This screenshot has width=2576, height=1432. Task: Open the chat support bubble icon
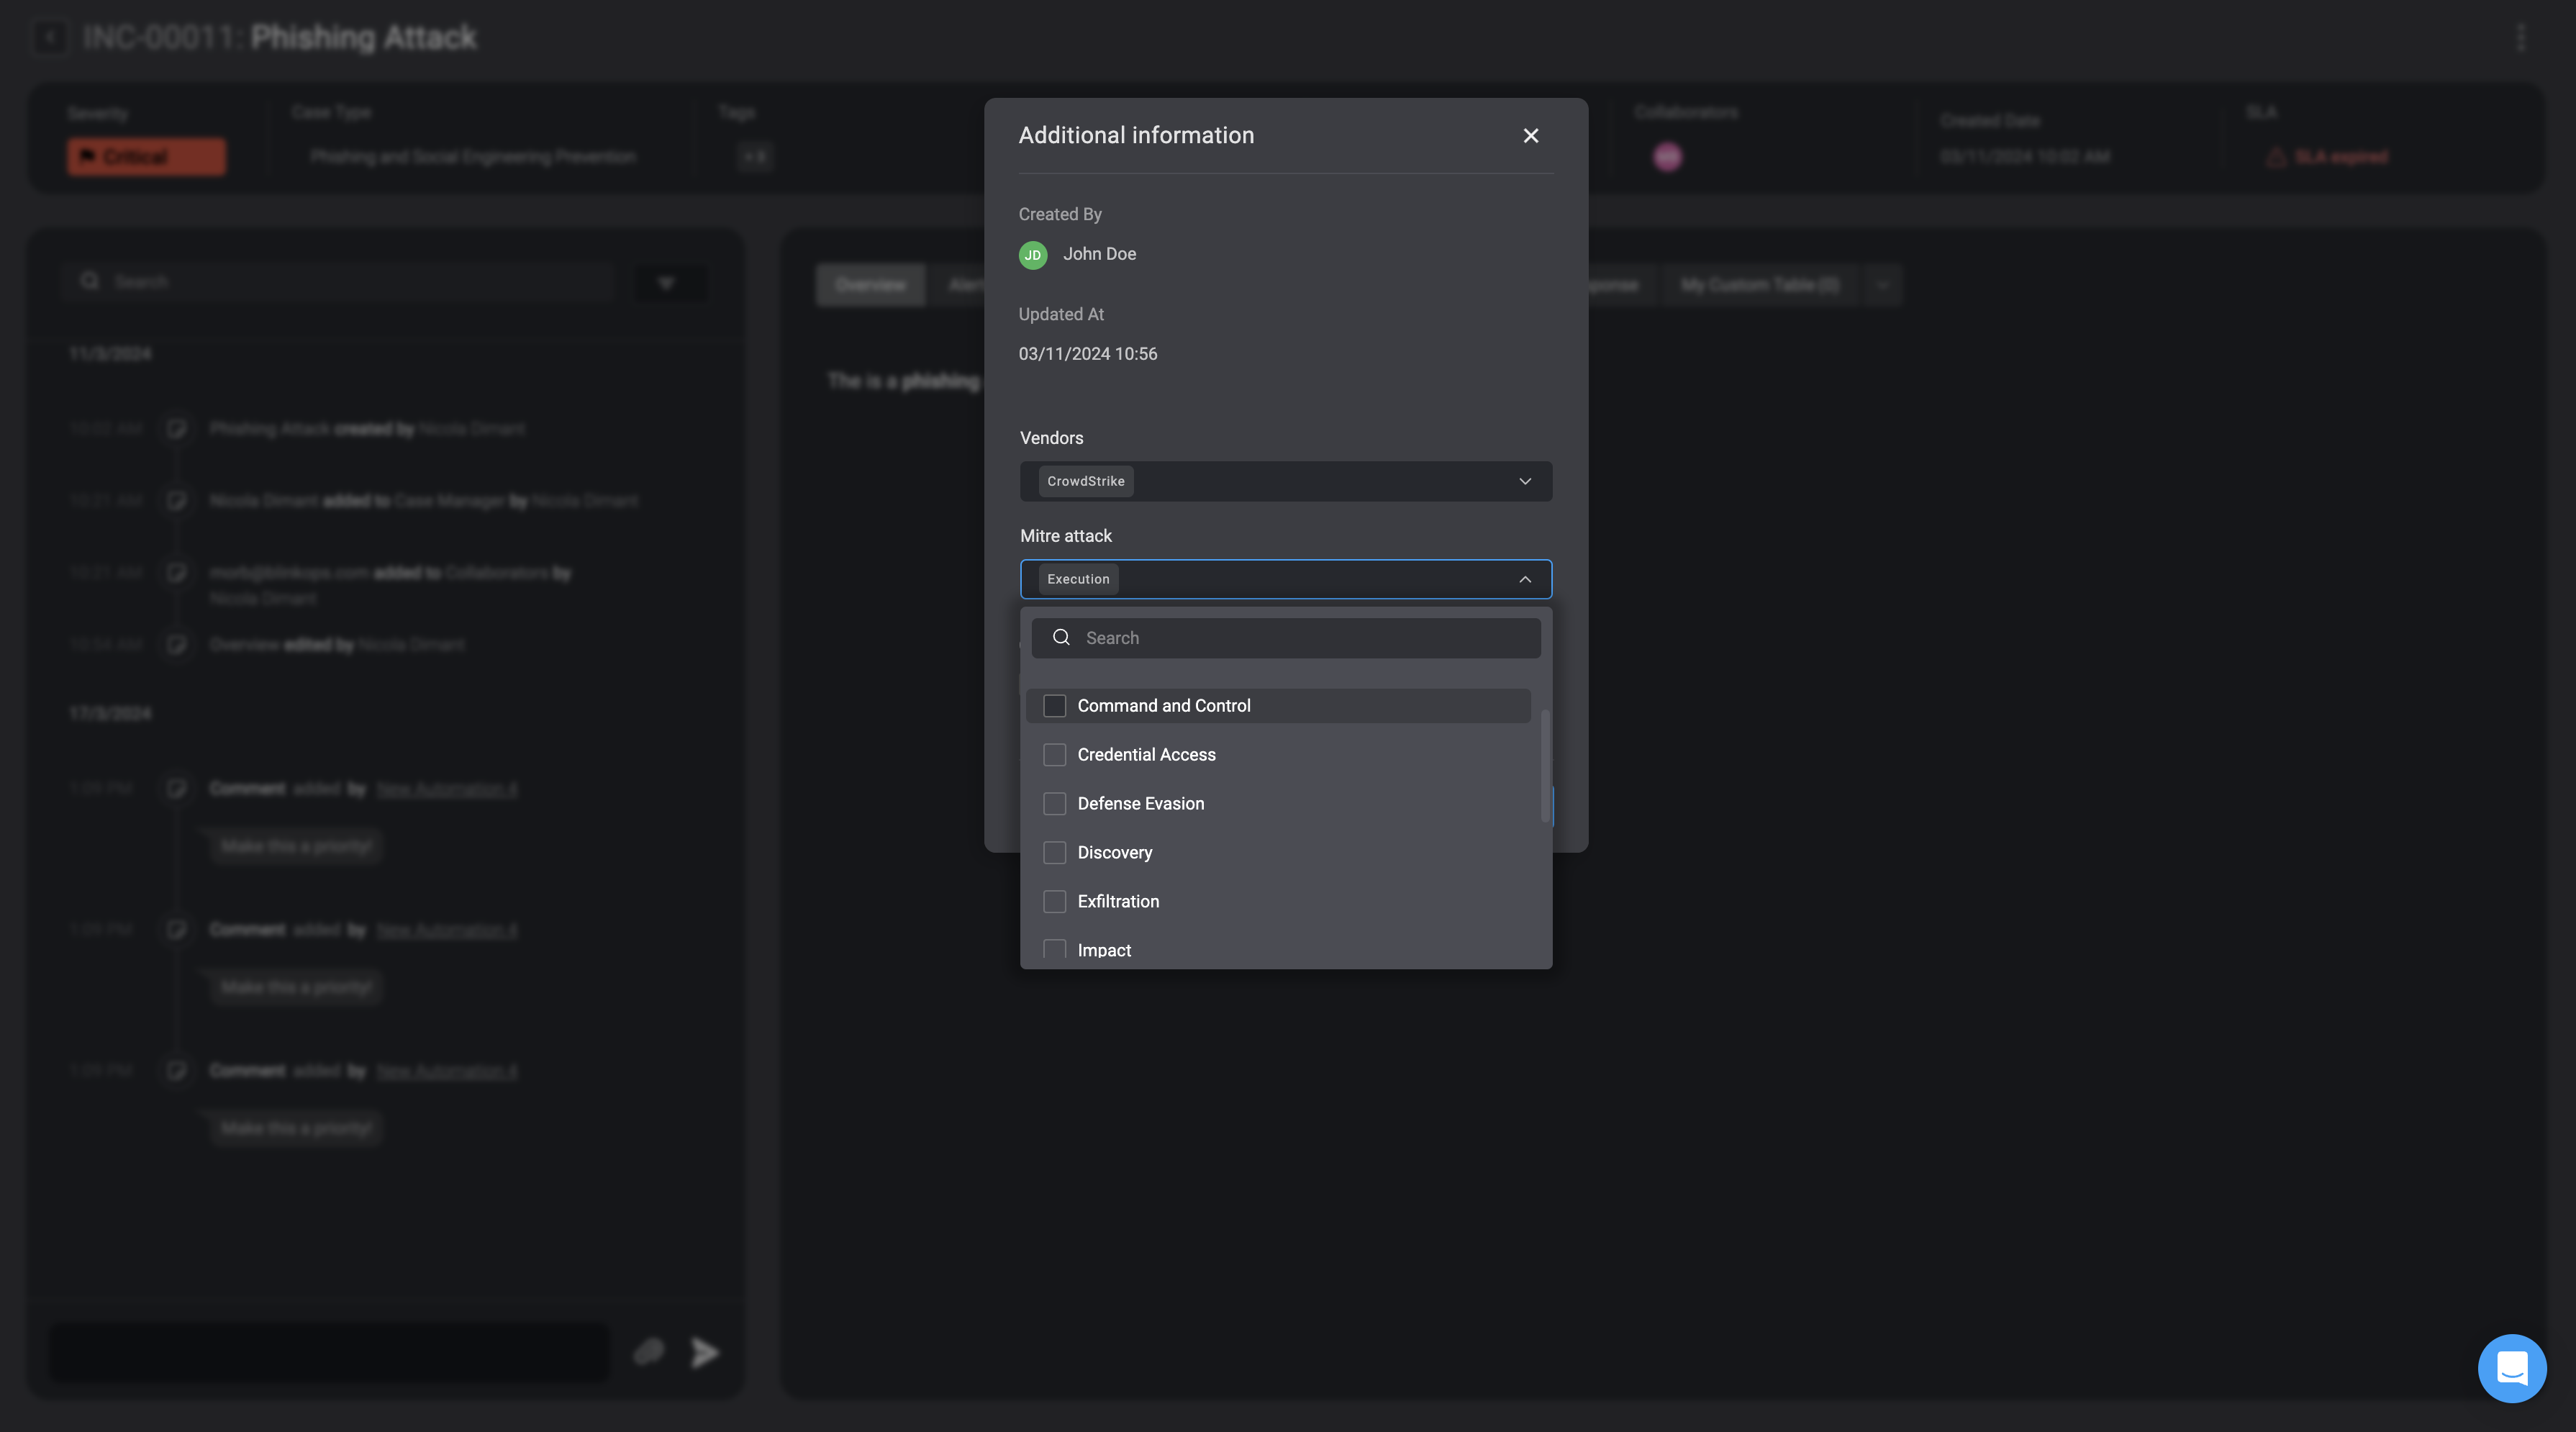coord(2511,1368)
